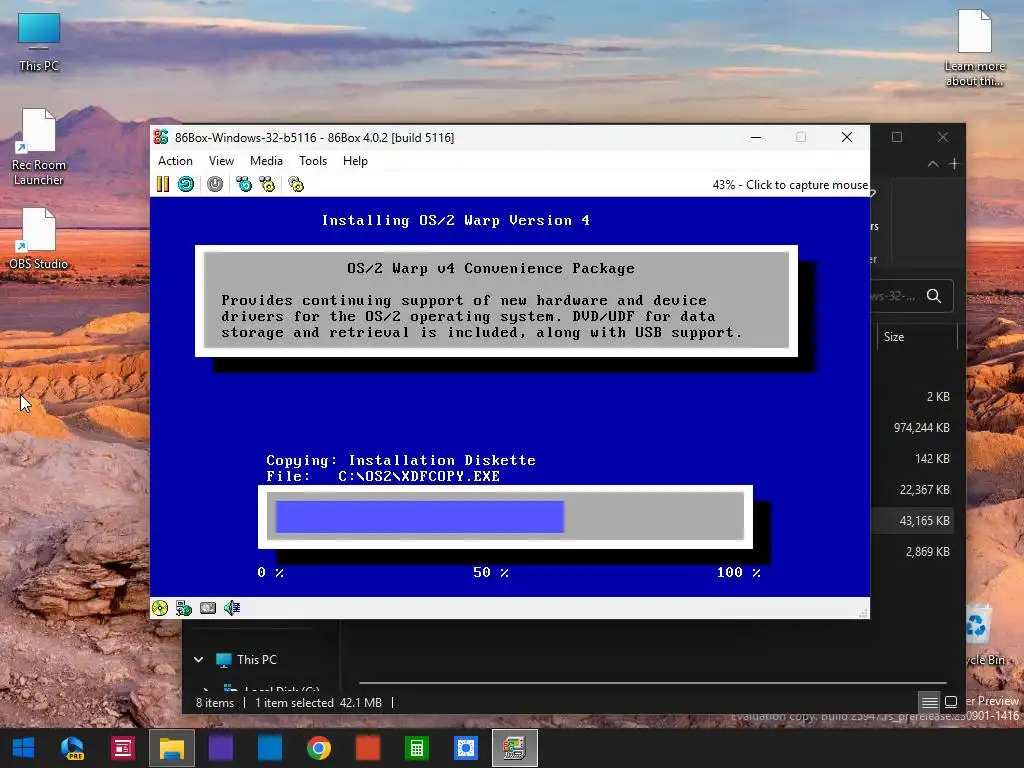
Task: Pause the 86Box emulation
Action: click(x=163, y=185)
